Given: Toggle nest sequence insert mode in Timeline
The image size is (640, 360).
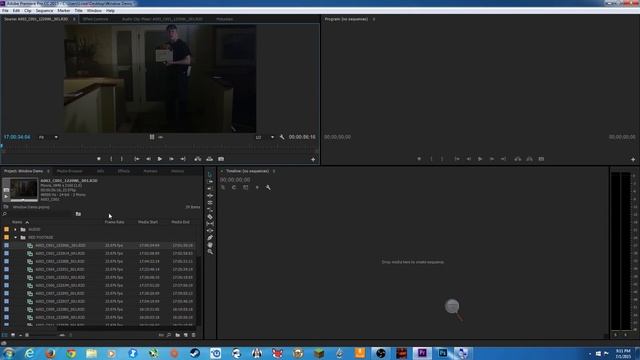Looking at the screenshot, I should click(223, 187).
